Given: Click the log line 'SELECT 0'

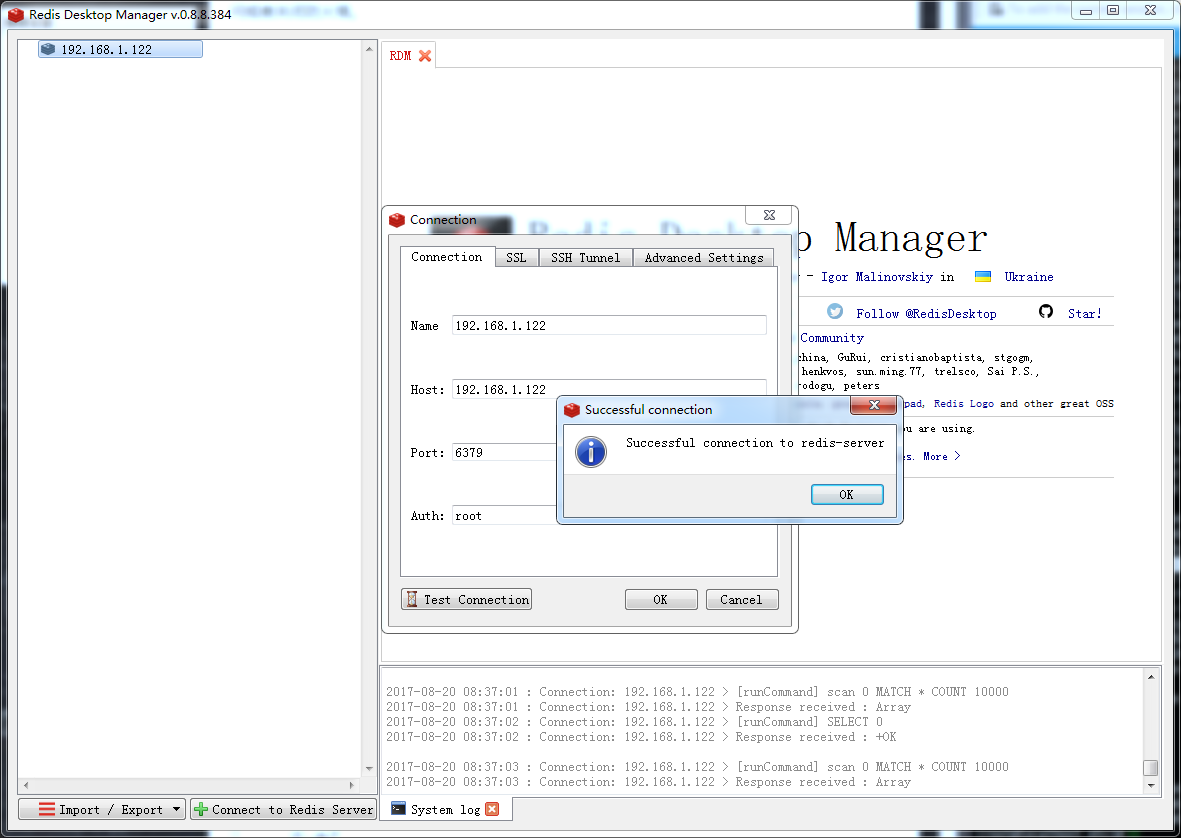Looking at the screenshot, I should tap(634, 722).
